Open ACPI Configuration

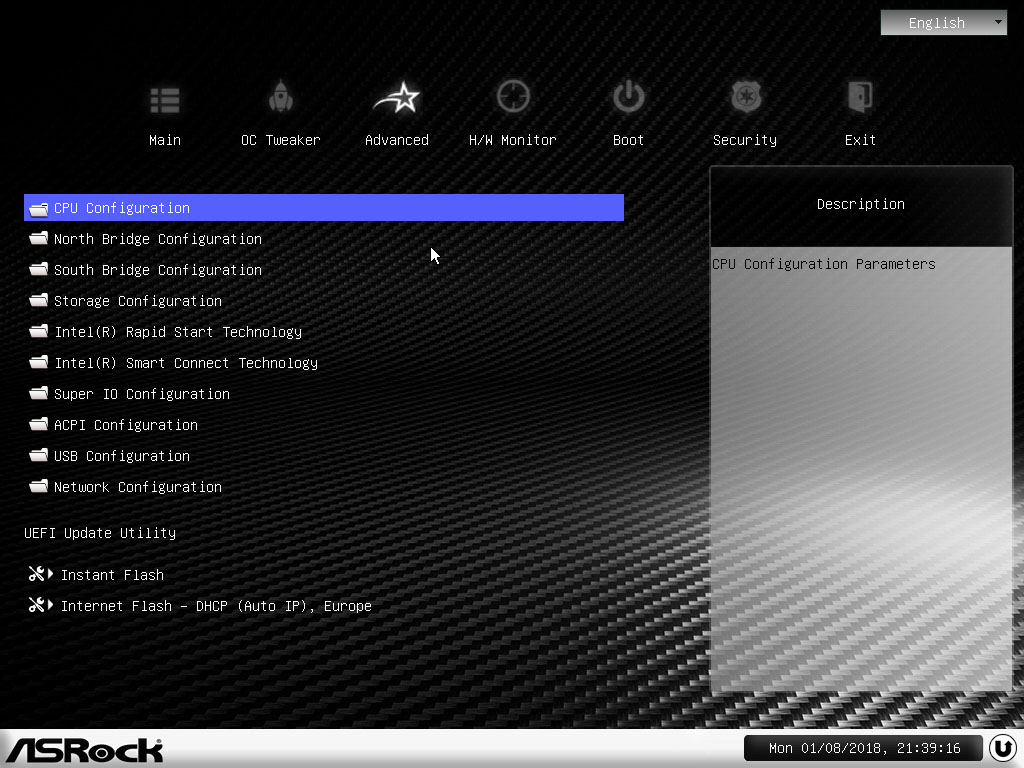click(125, 425)
